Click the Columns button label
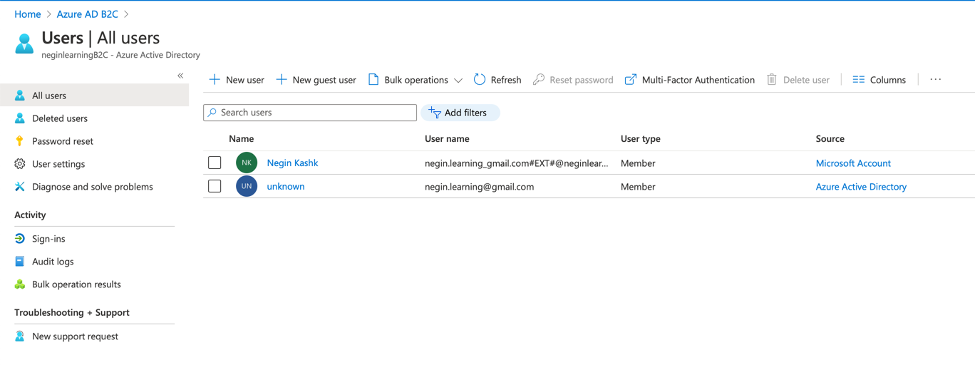977x366 pixels. [888, 80]
